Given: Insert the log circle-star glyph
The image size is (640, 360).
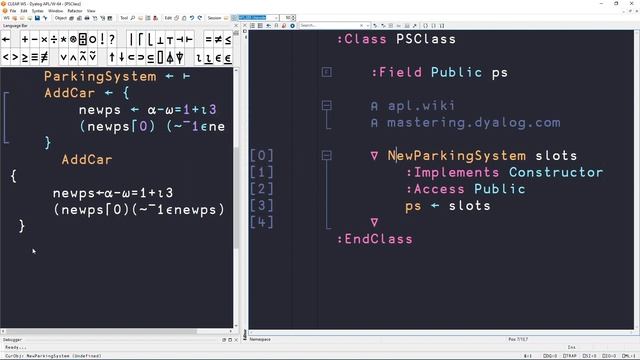Looking at the screenshot, I should coord(73,40).
